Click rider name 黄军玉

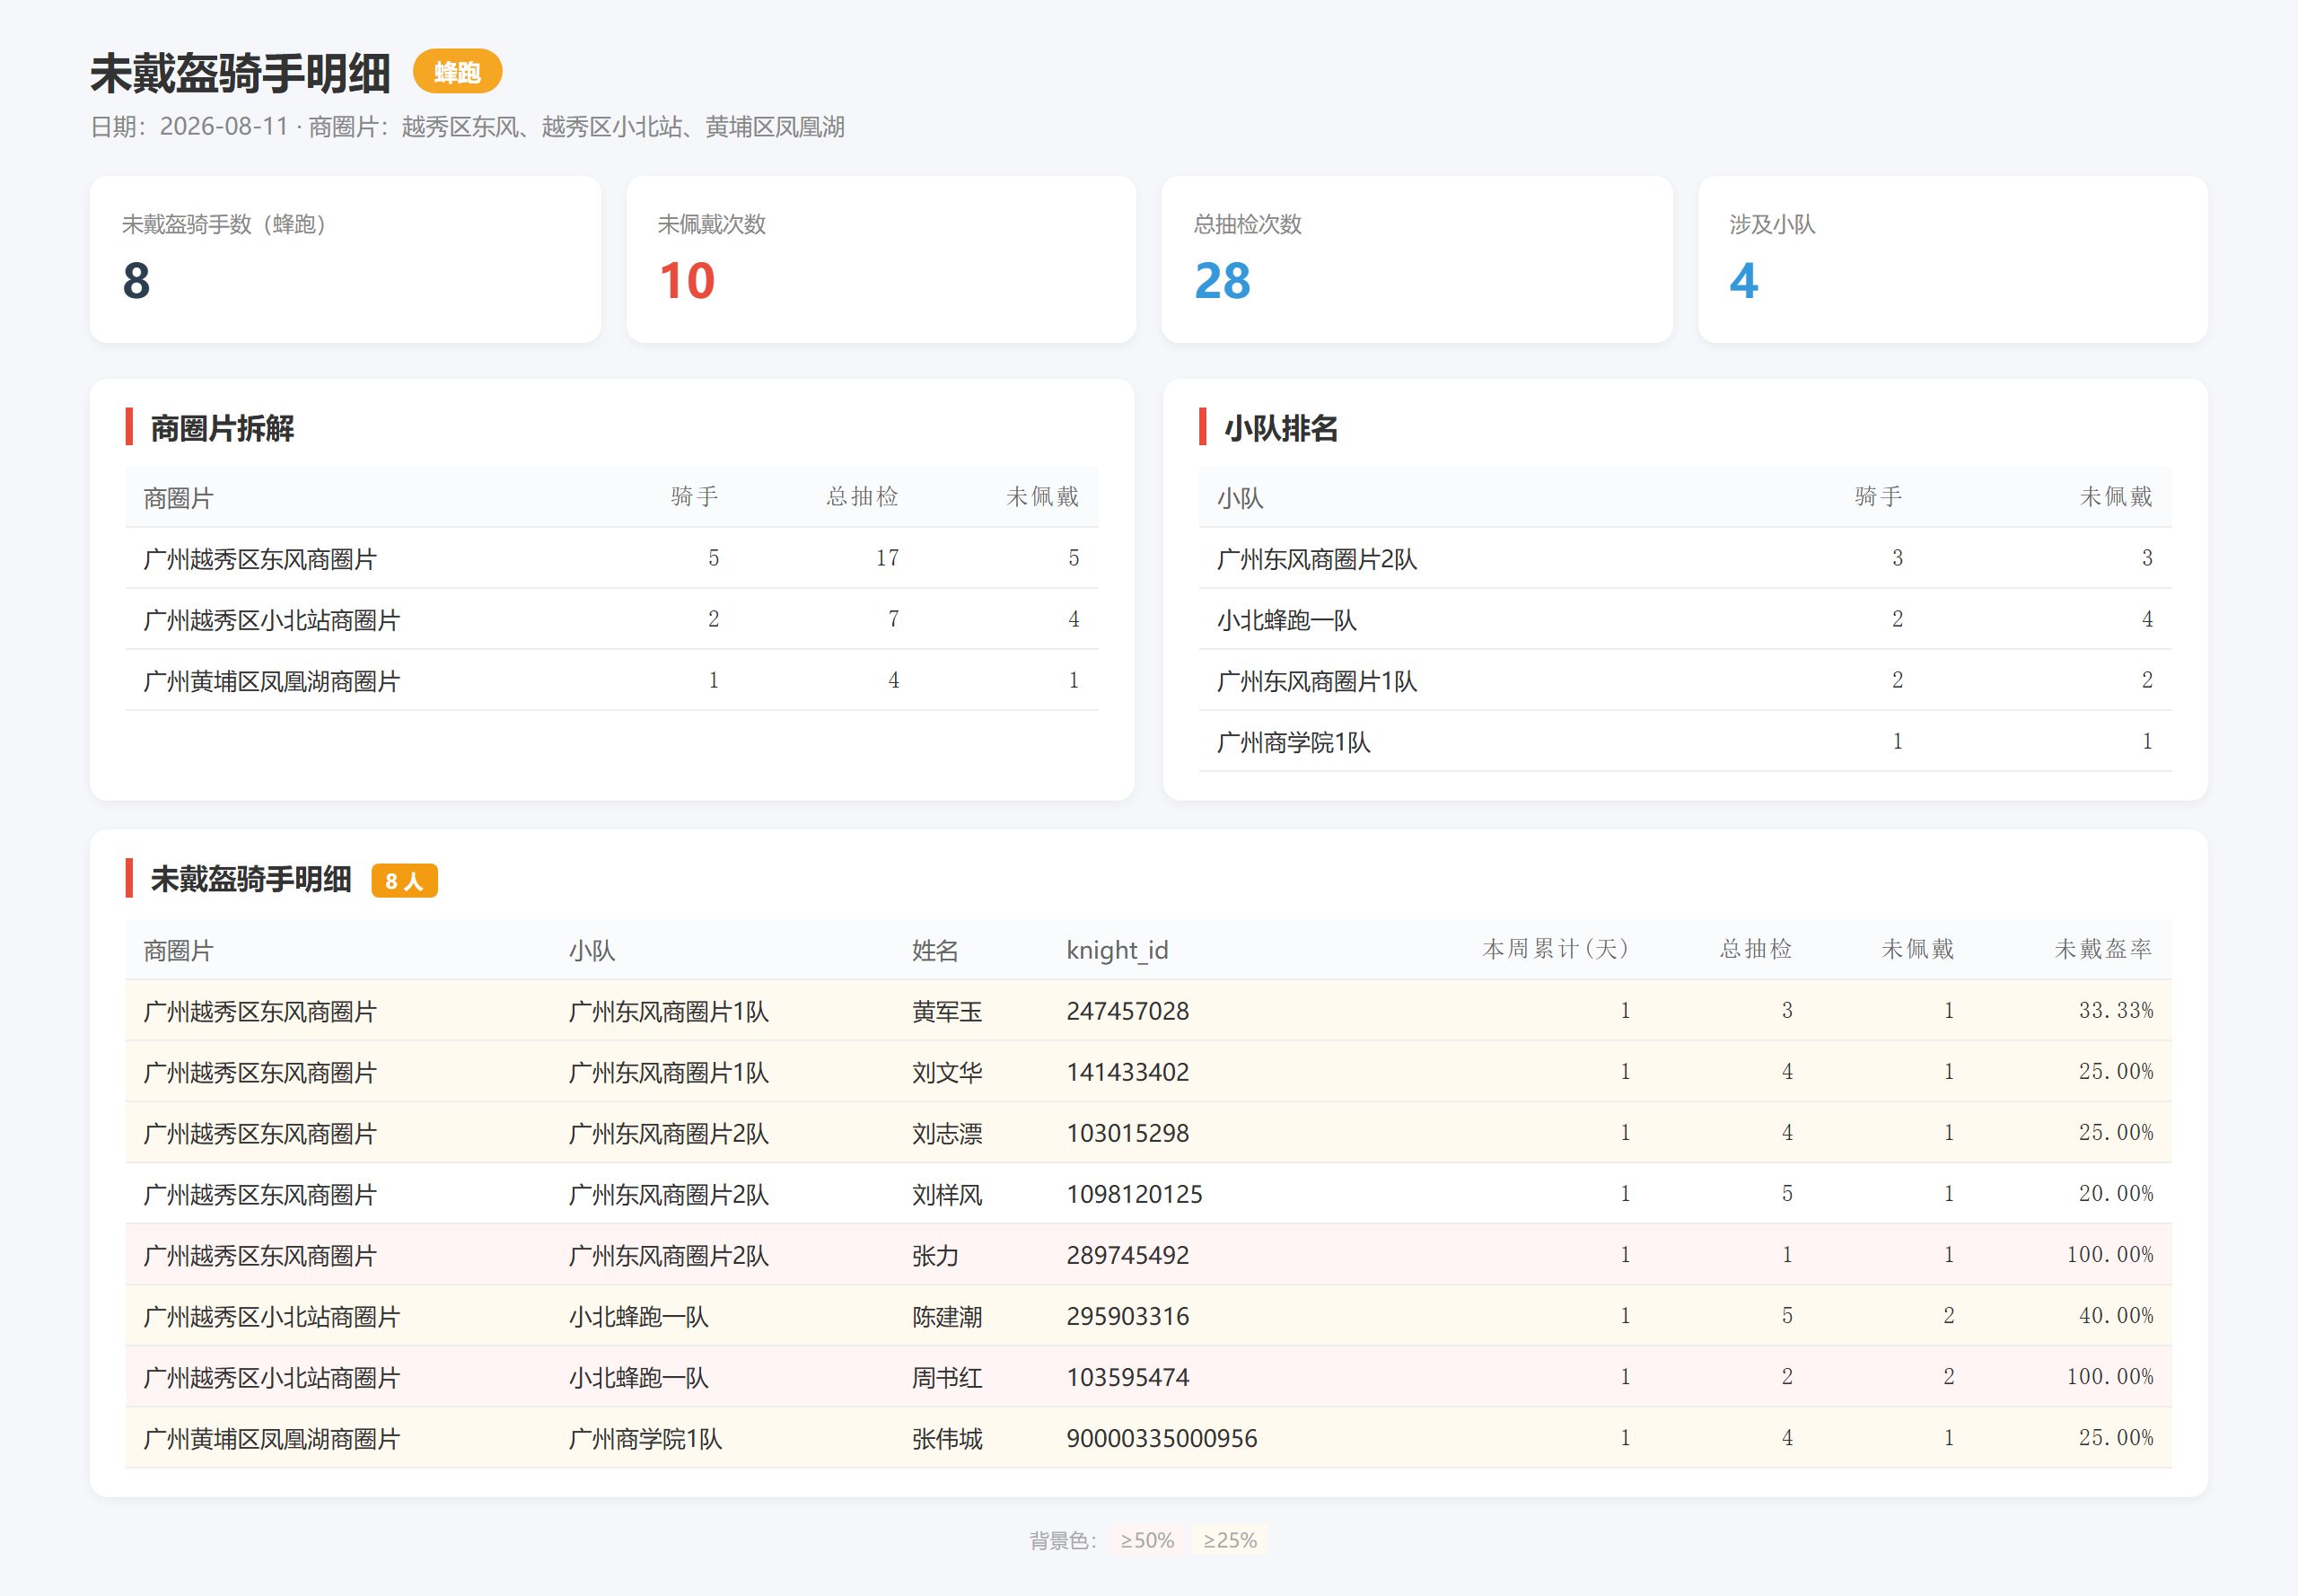(947, 1011)
